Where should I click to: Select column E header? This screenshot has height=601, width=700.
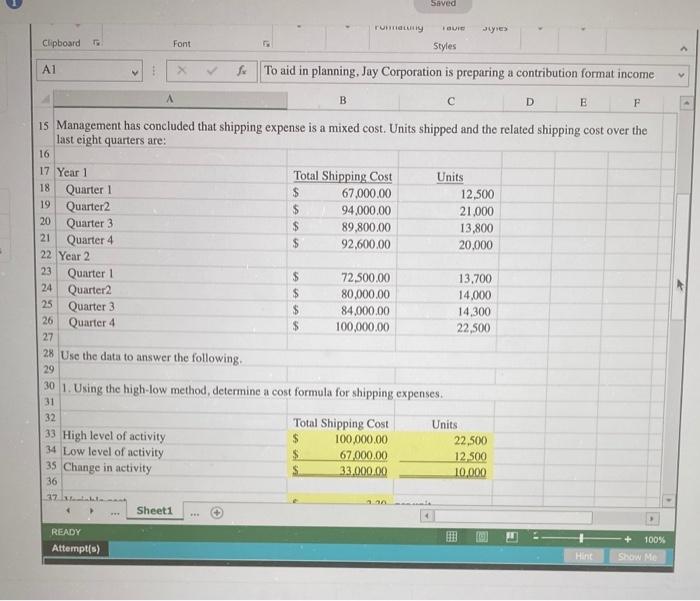(x=583, y=103)
